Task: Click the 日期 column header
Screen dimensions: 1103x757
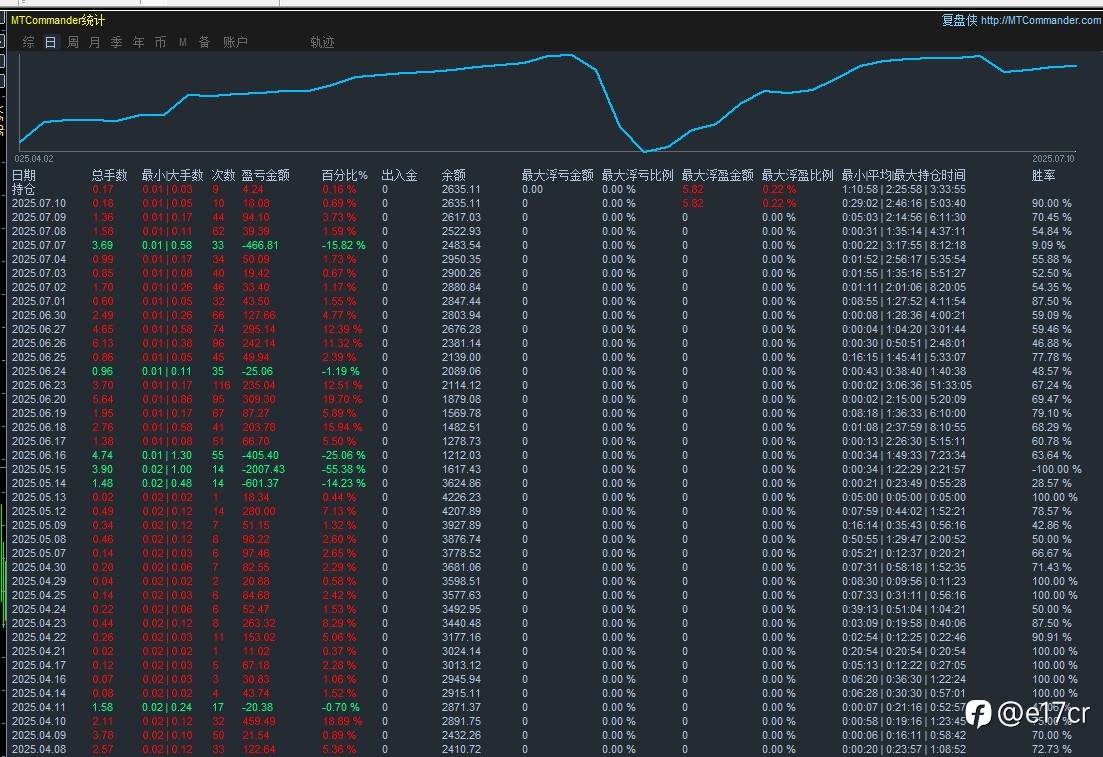Action: pos(23,175)
